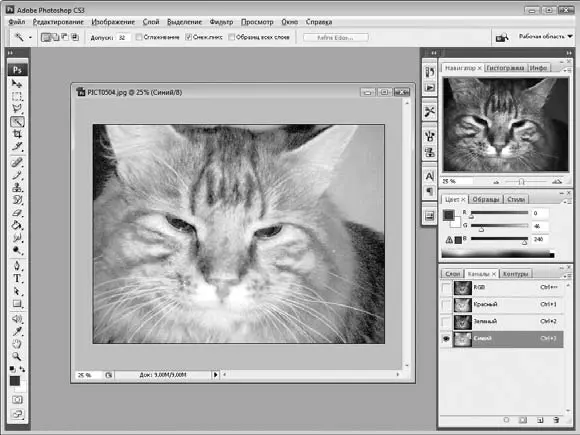The height and width of the screenshot is (435, 580).
Task: Select the Crop tool in toolbox
Action: tap(17, 134)
